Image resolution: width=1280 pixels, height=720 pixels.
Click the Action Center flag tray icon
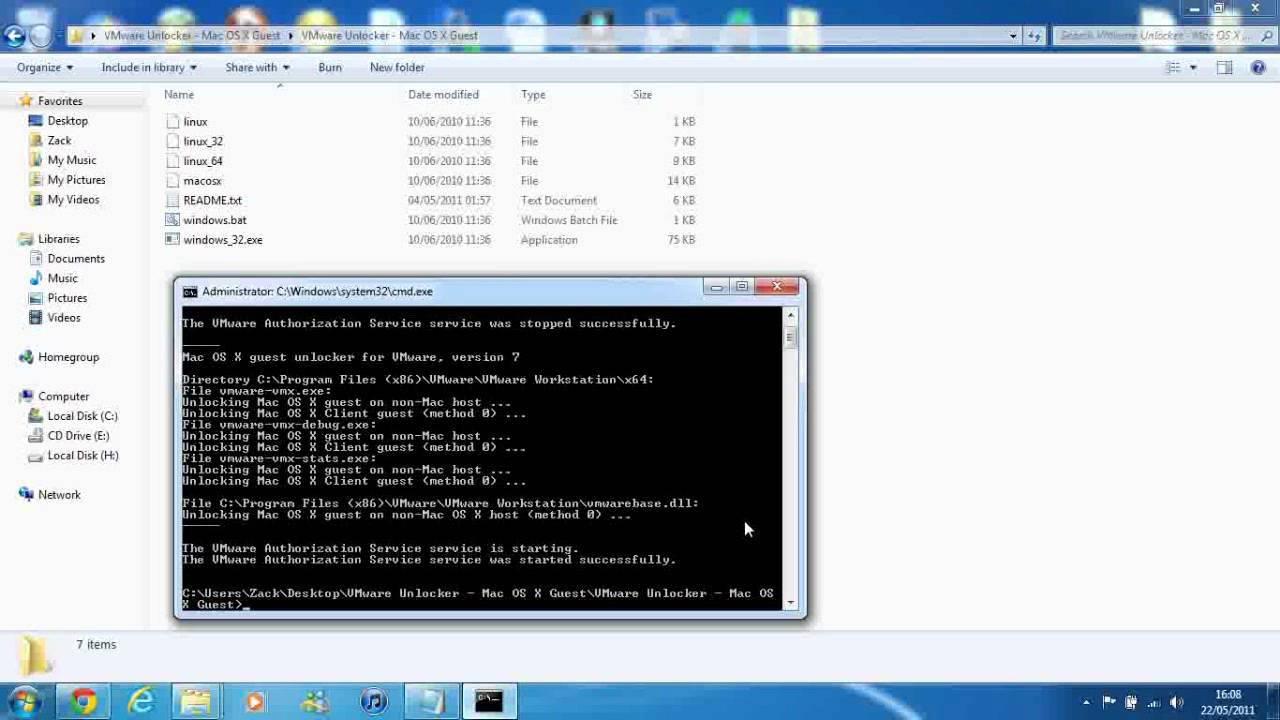[1109, 701]
